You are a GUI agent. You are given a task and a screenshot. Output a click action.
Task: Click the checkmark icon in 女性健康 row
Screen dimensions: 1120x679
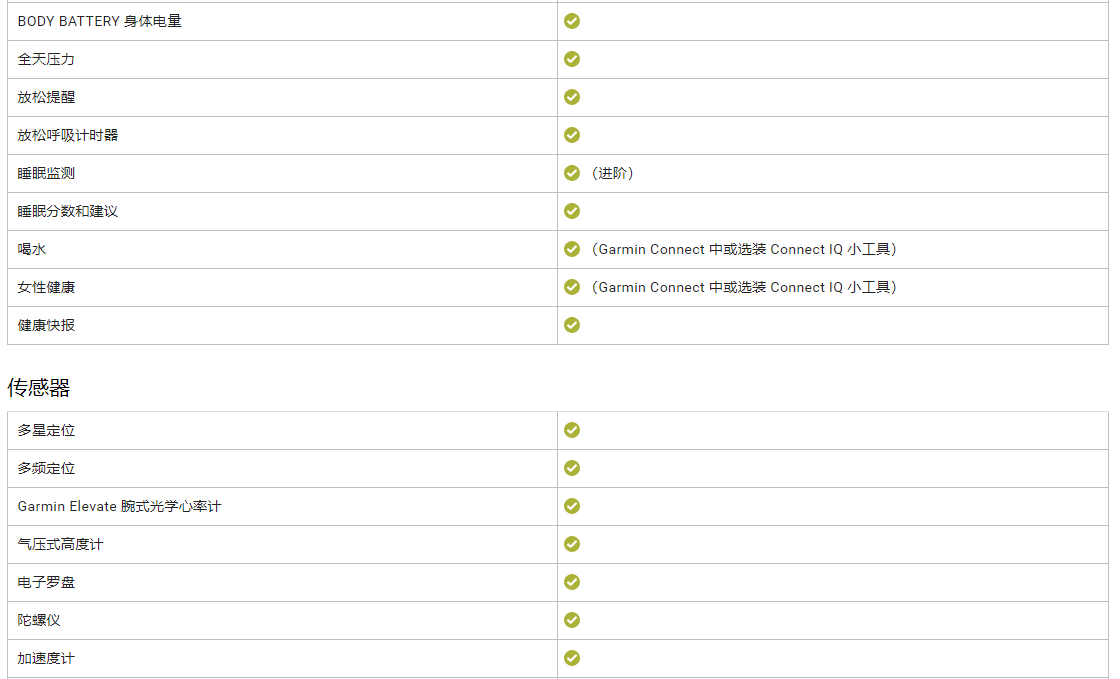572,287
